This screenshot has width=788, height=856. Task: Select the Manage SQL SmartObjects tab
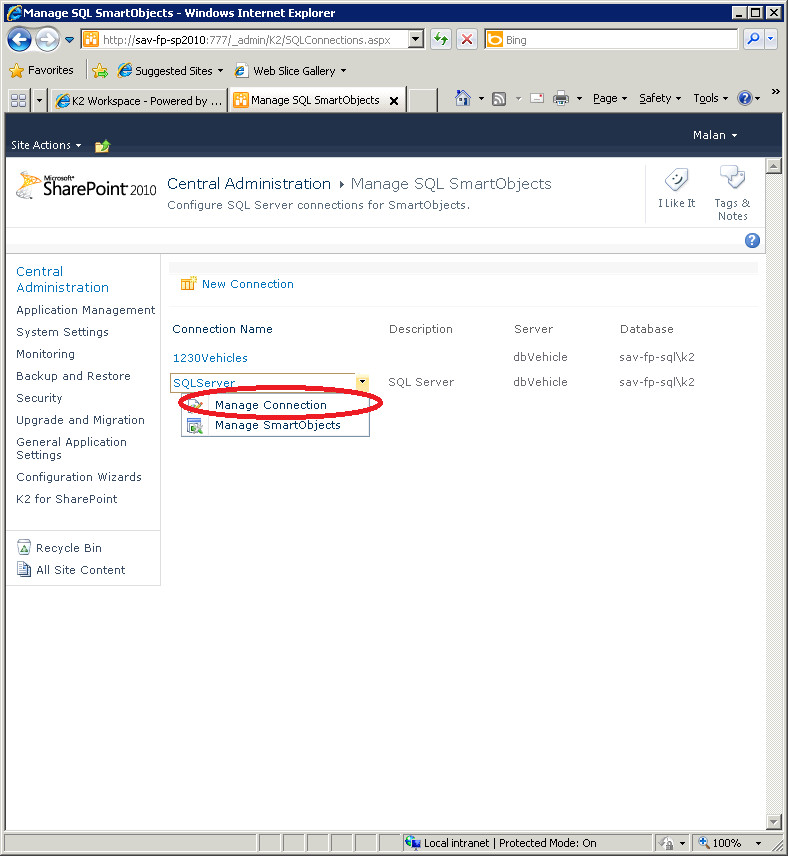pyautogui.click(x=310, y=100)
